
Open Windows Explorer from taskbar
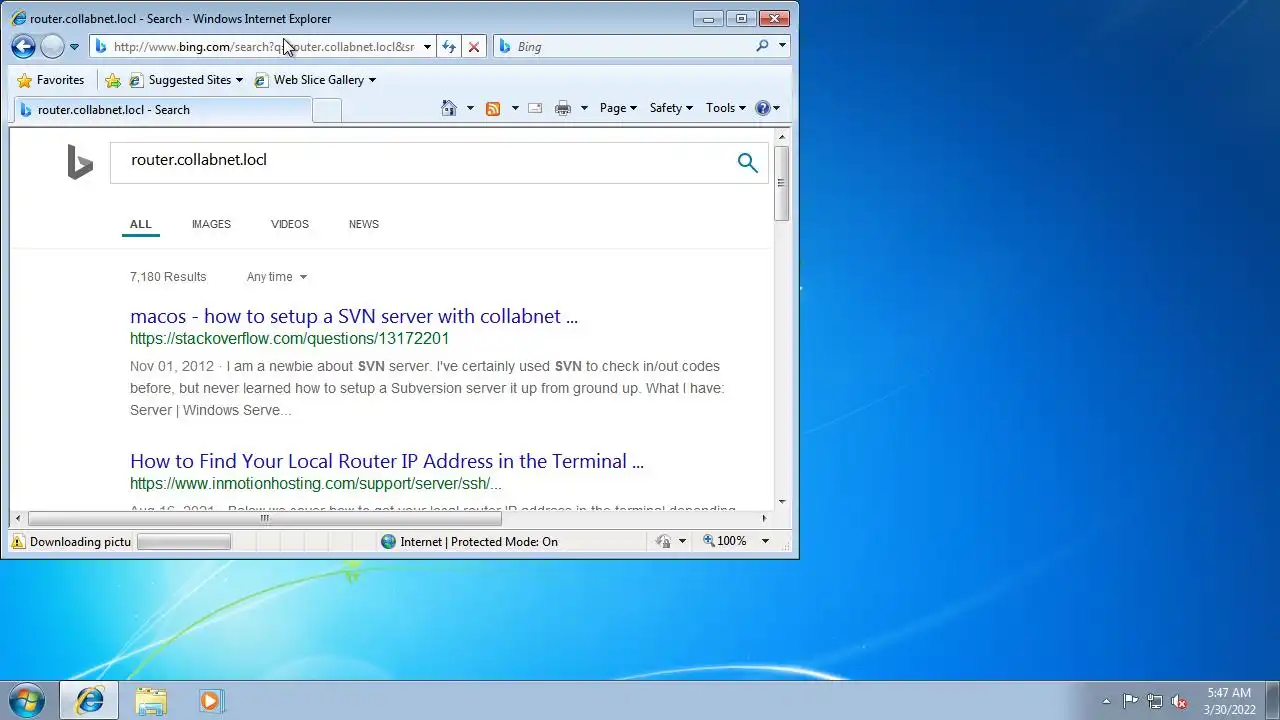coord(151,700)
